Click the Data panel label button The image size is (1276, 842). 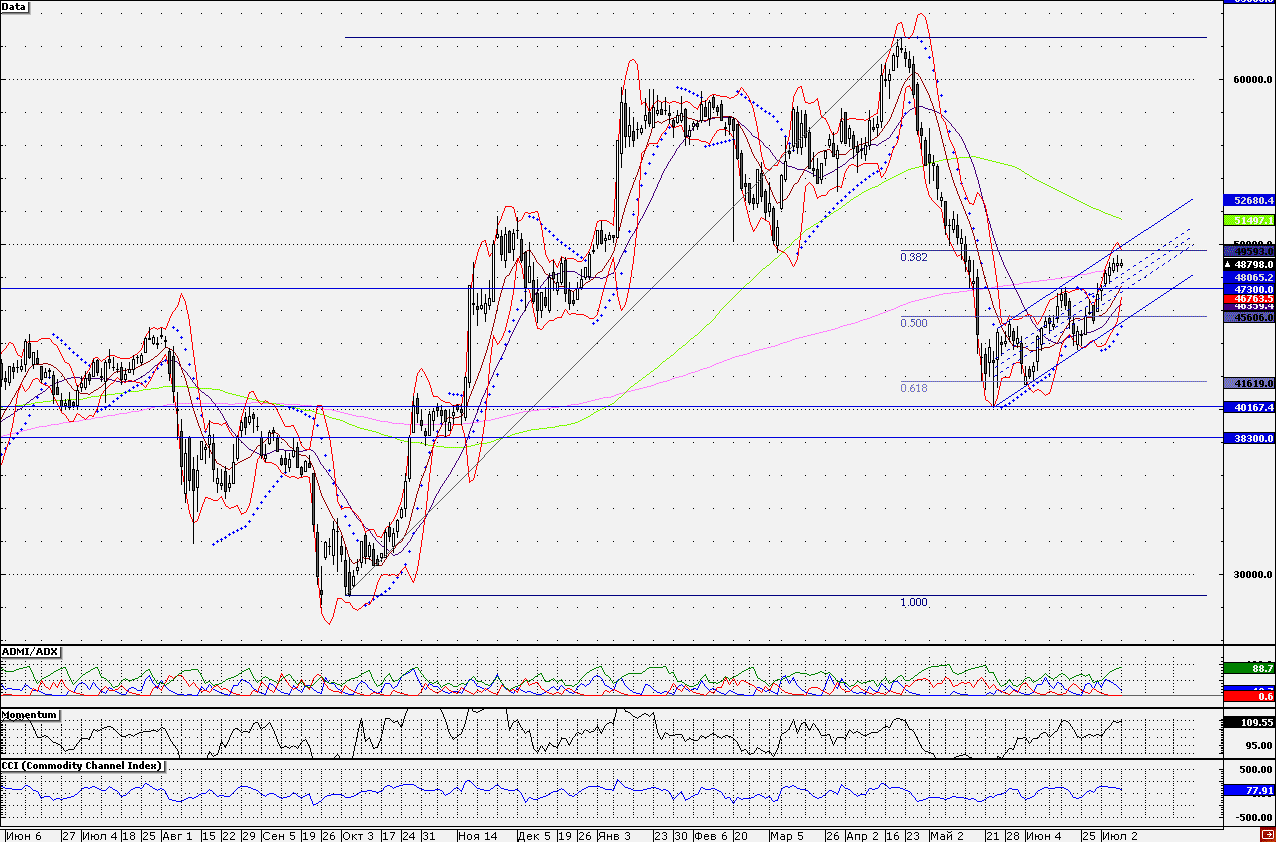coord(15,7)
